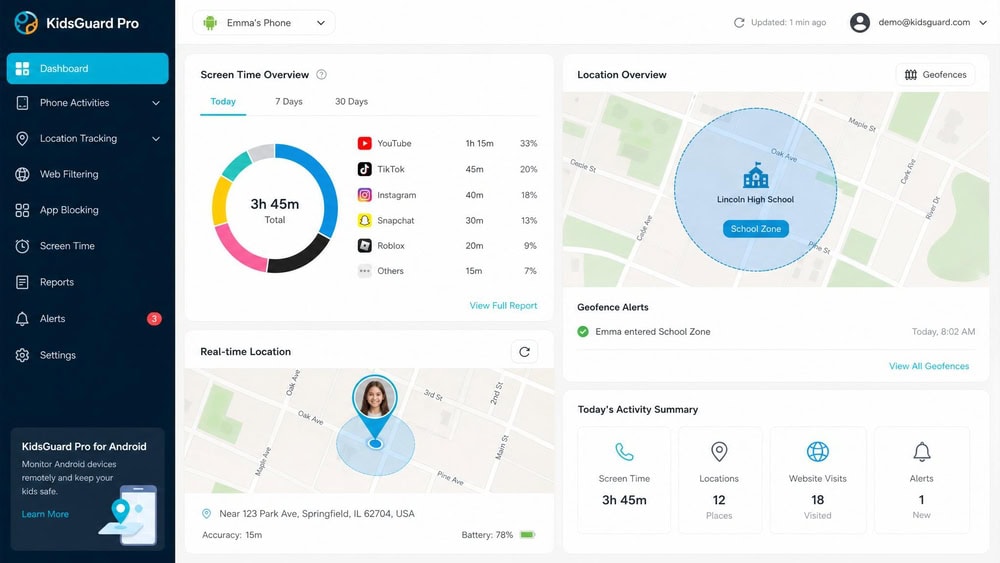This screenshot has width=1000, height=563.
Task: Click the Website Visits globe icon
Action: point(818,451)
